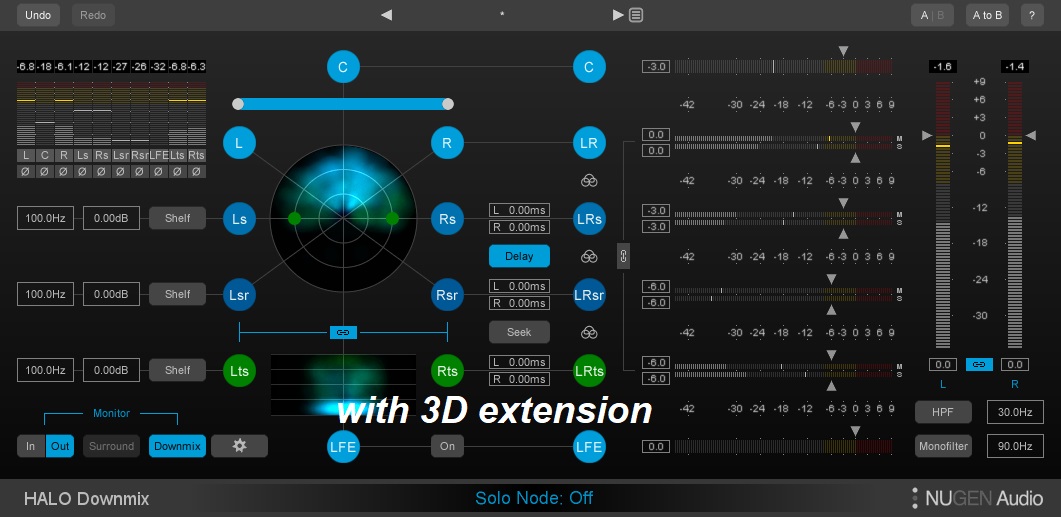Select the green Rts node
The image size is (1061, 517).
click(x=447, y=371)
